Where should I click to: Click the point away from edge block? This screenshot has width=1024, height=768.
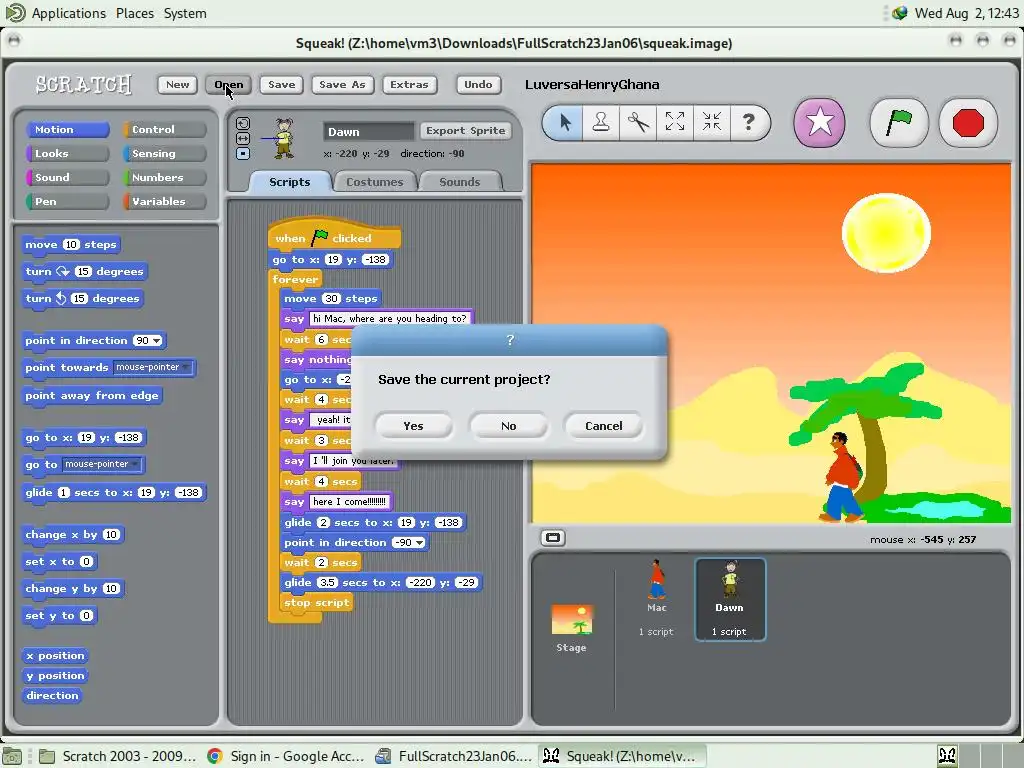(92, 396)
